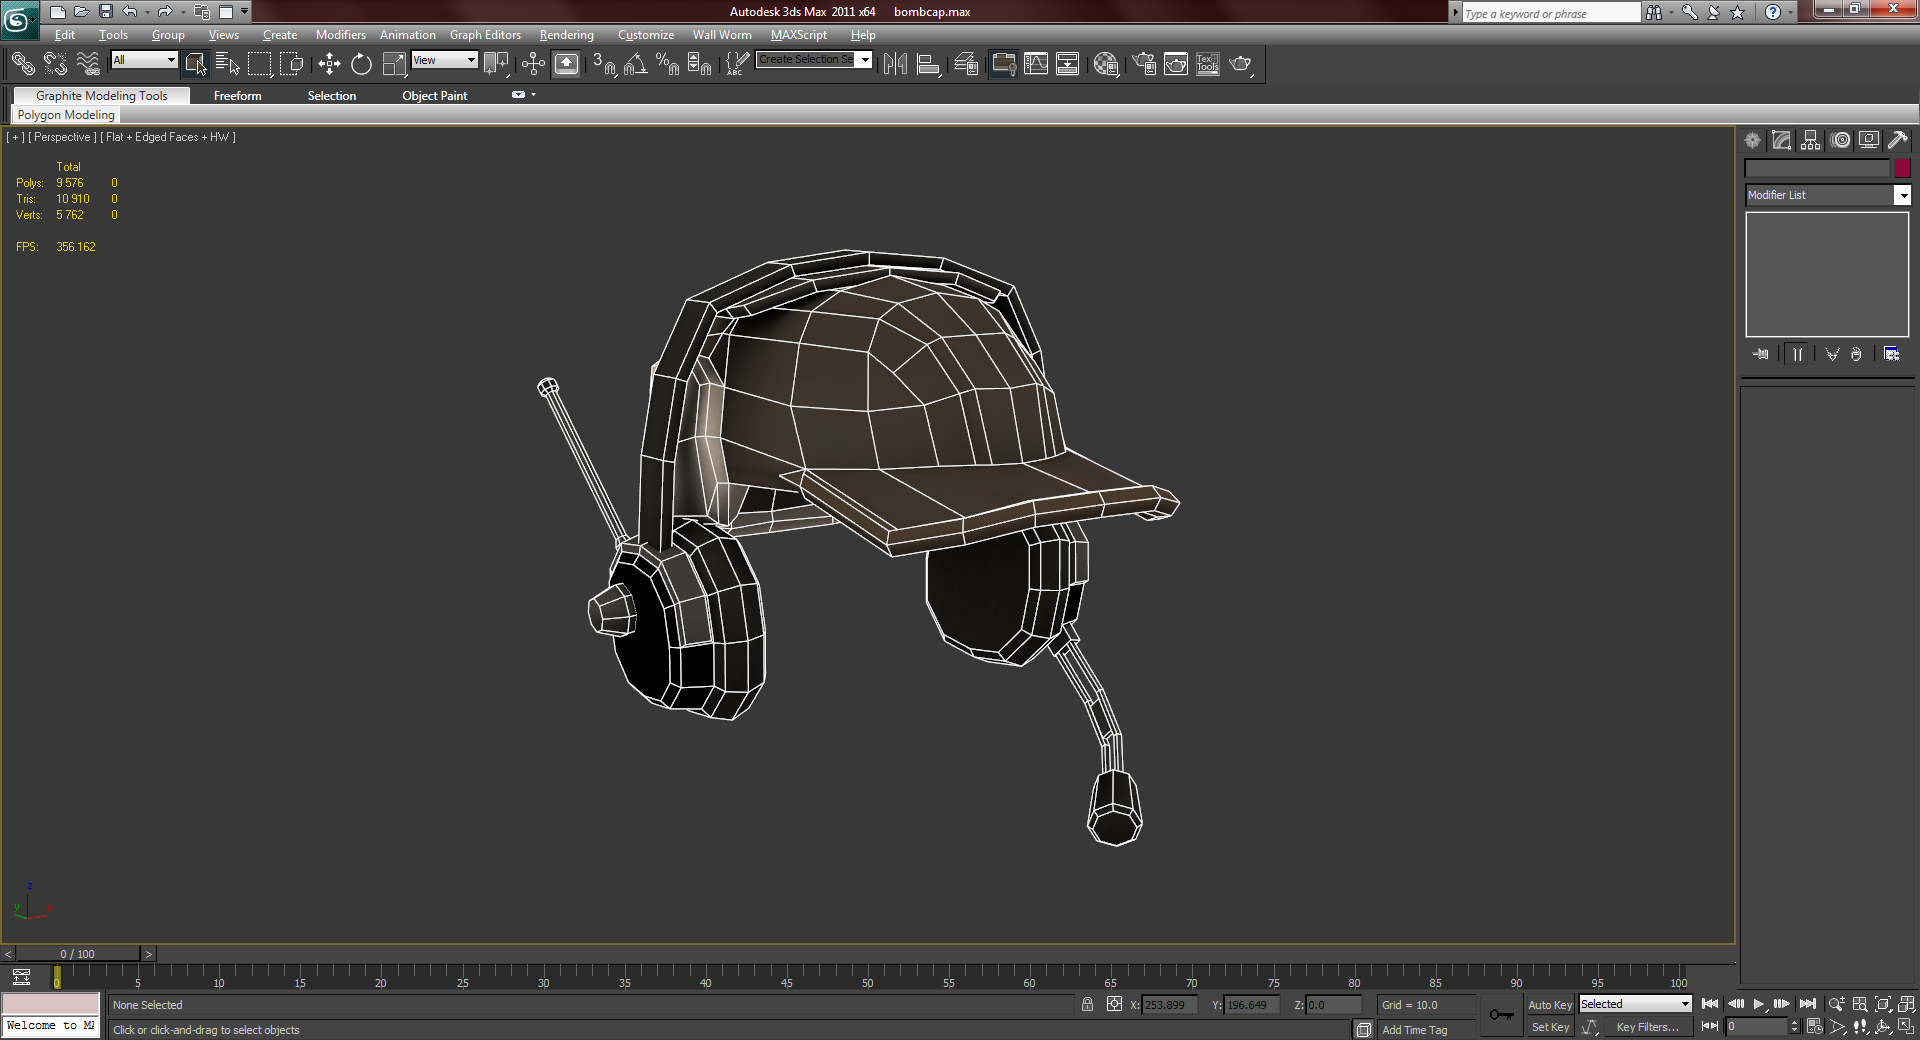Open the Curve Editor from toolbar

tap(1036, 64)
